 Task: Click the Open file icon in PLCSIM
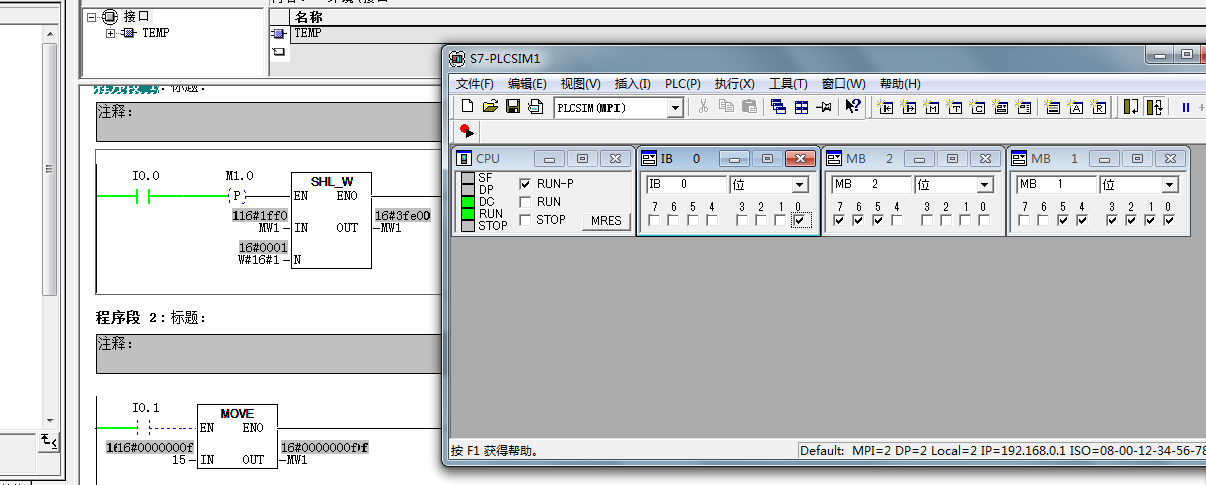point(490,107)
